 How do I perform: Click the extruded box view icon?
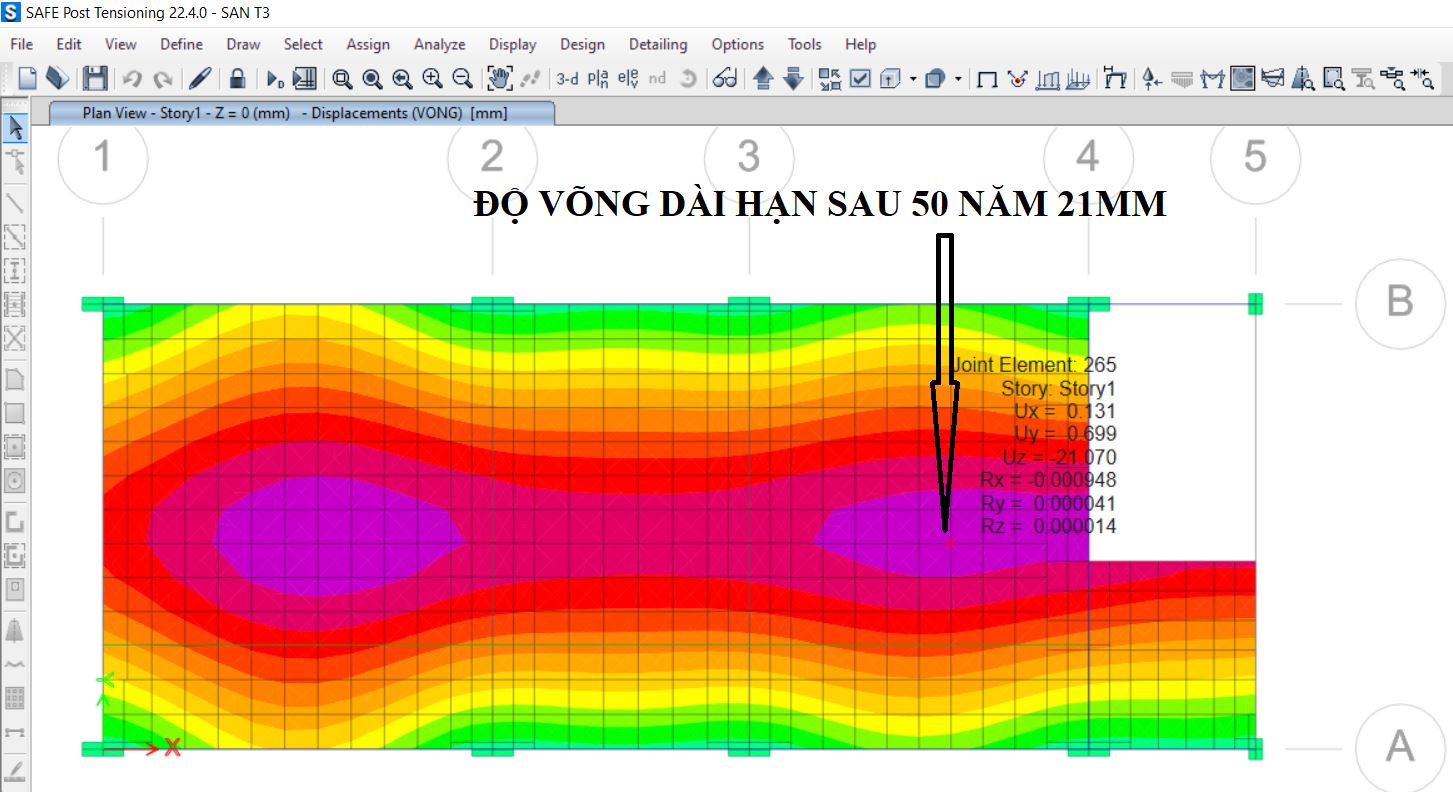891,78
